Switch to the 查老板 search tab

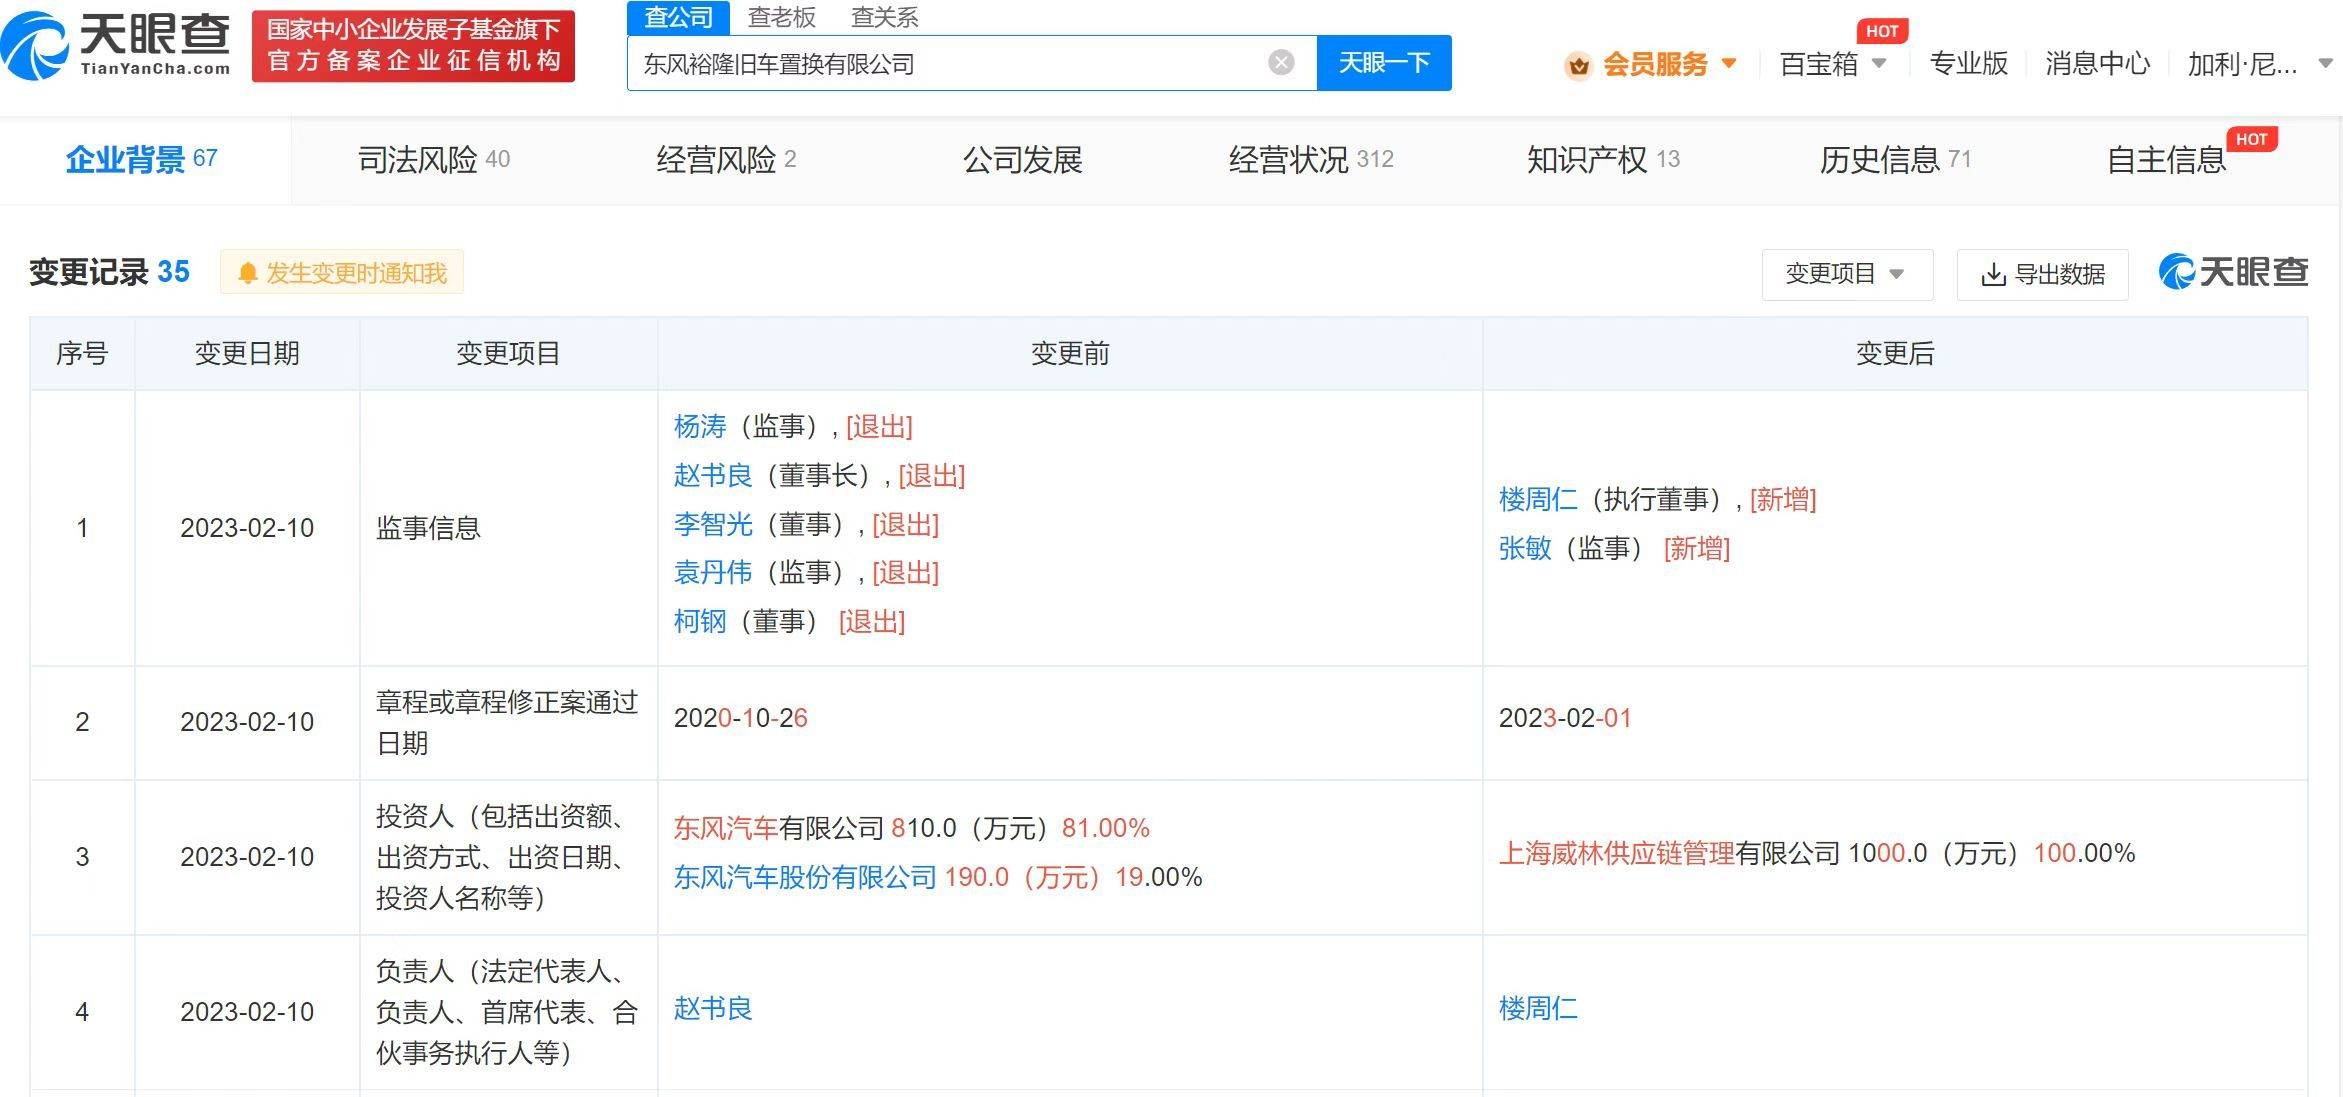tap(781, 17)
